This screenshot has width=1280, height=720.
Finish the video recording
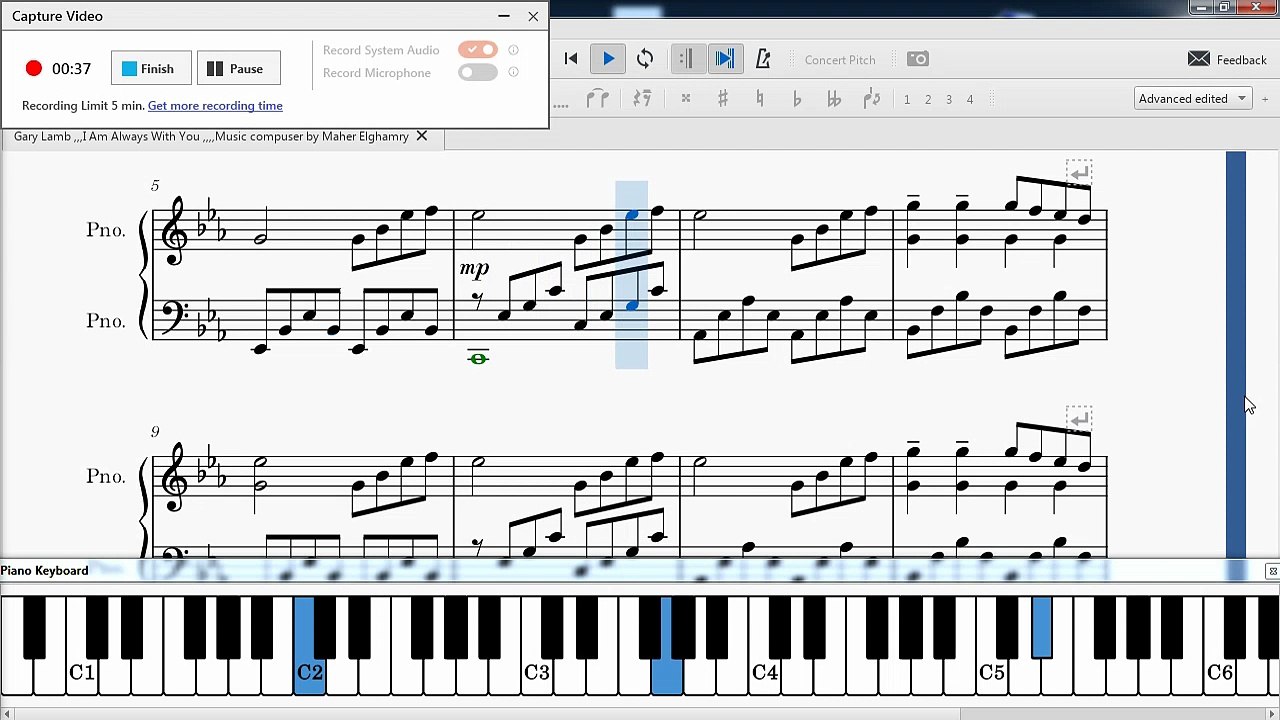pyautogui.click(x=151, y=69)
